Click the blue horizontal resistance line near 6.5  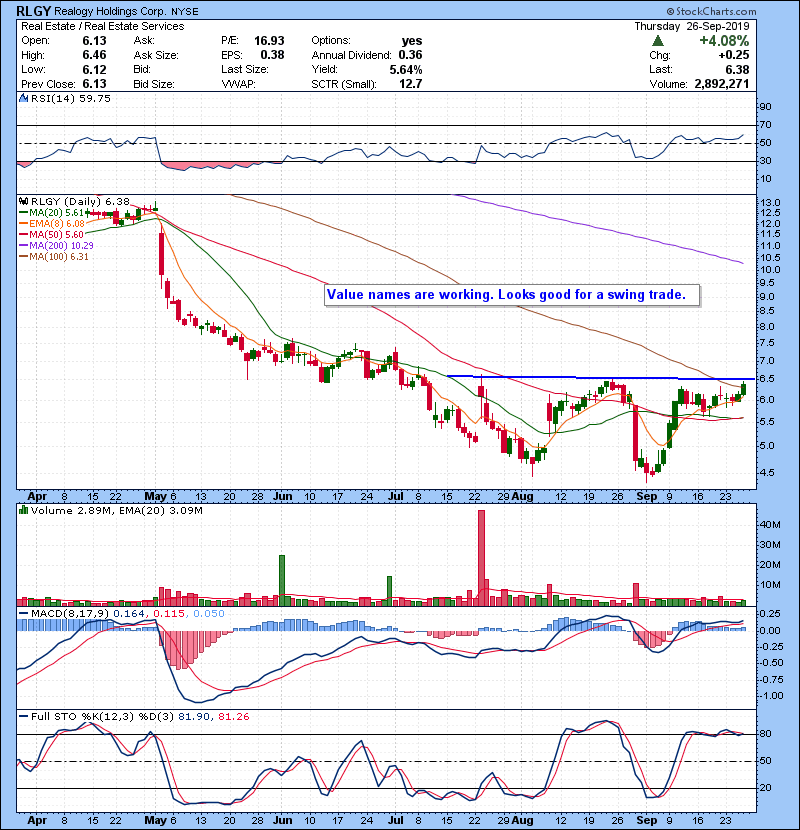pos(600,377)
